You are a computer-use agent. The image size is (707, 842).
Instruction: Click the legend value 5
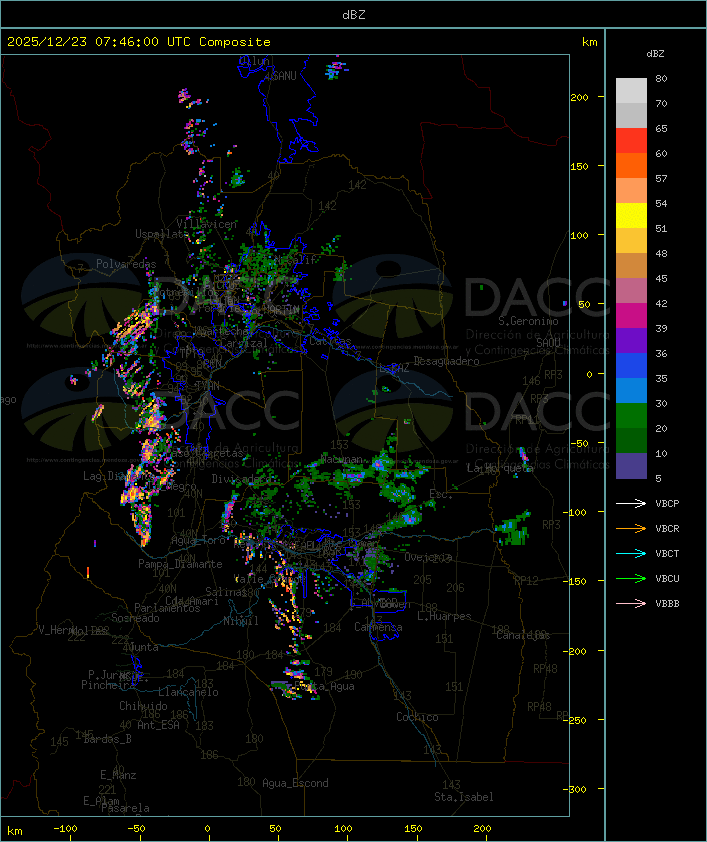[x=658, y=478]
